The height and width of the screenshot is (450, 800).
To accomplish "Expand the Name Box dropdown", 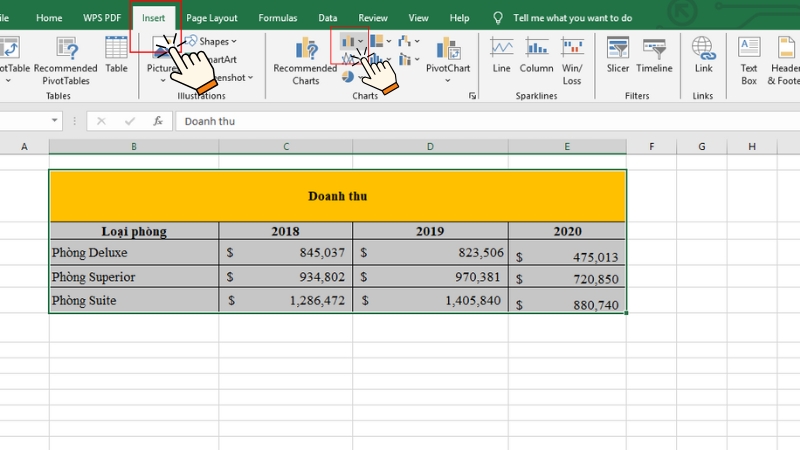I will 55,121.
